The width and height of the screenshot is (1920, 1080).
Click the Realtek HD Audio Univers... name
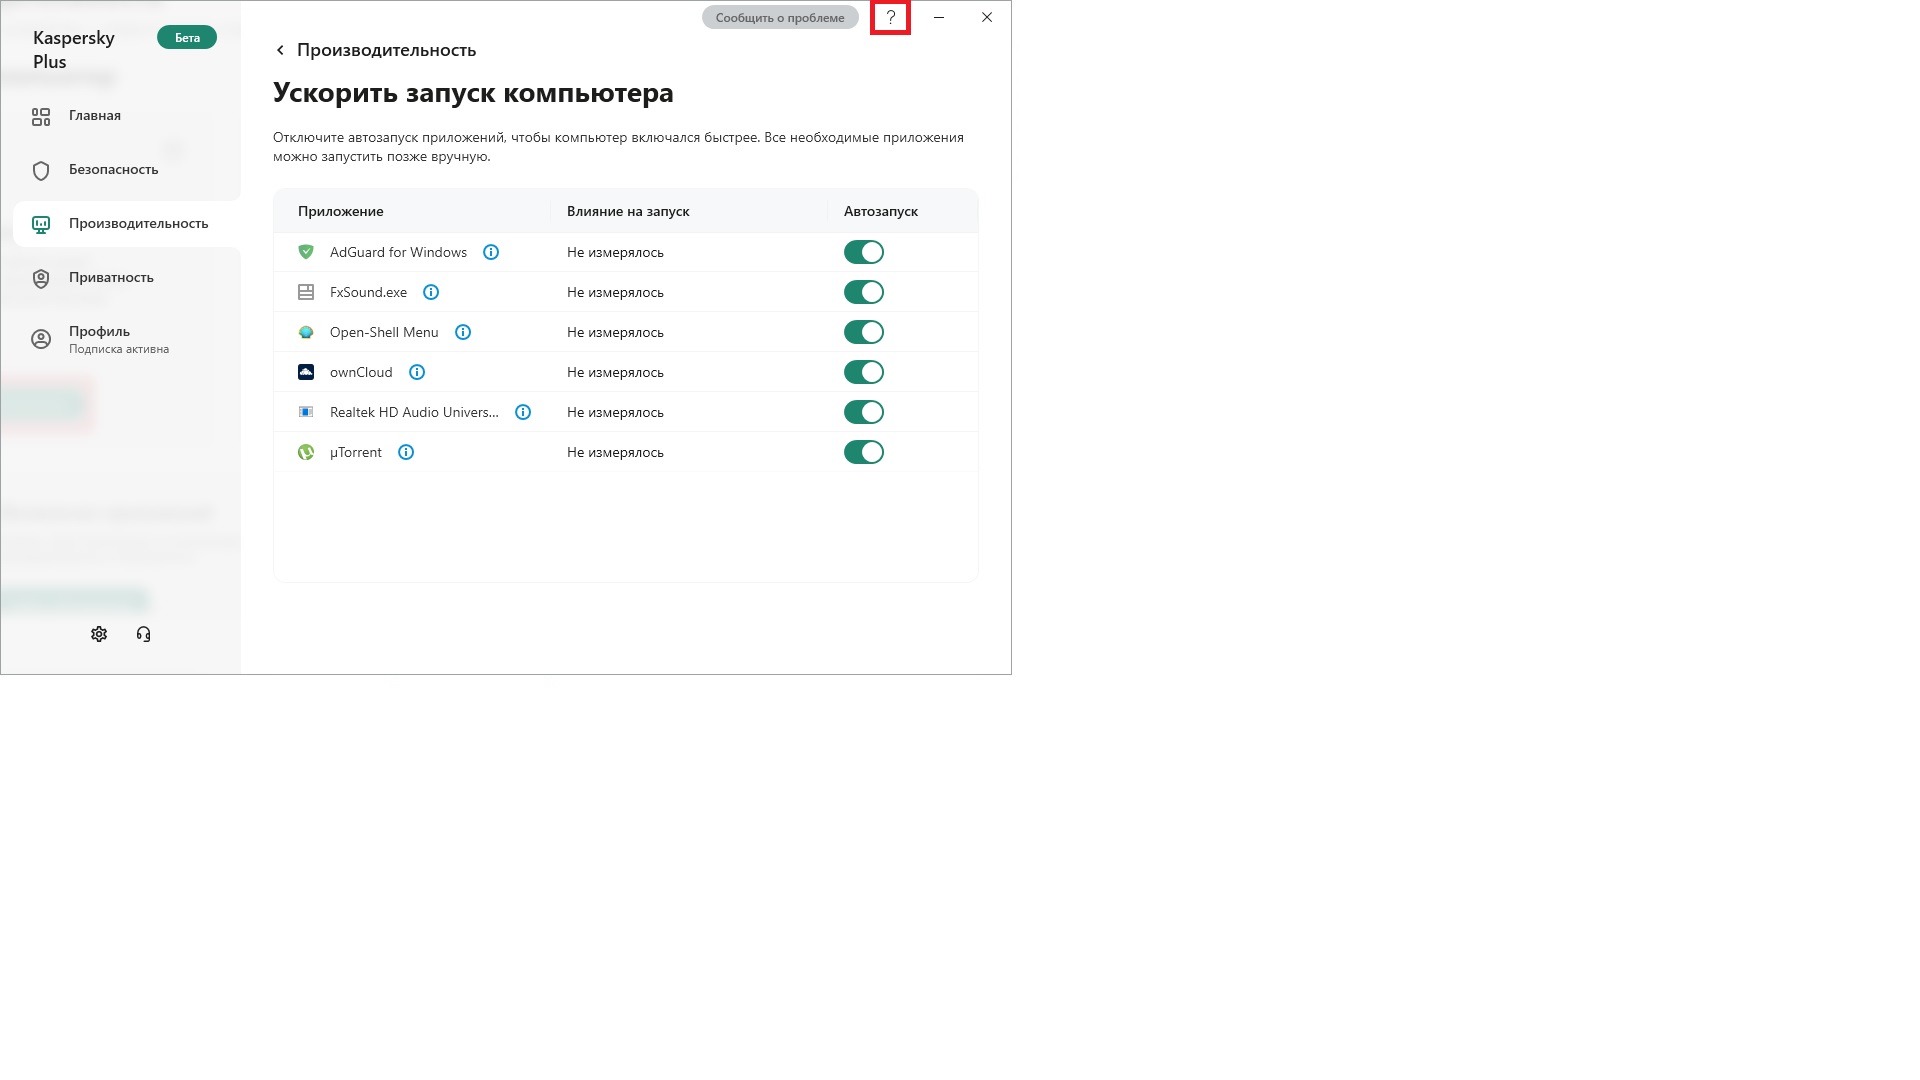point(414,412)
